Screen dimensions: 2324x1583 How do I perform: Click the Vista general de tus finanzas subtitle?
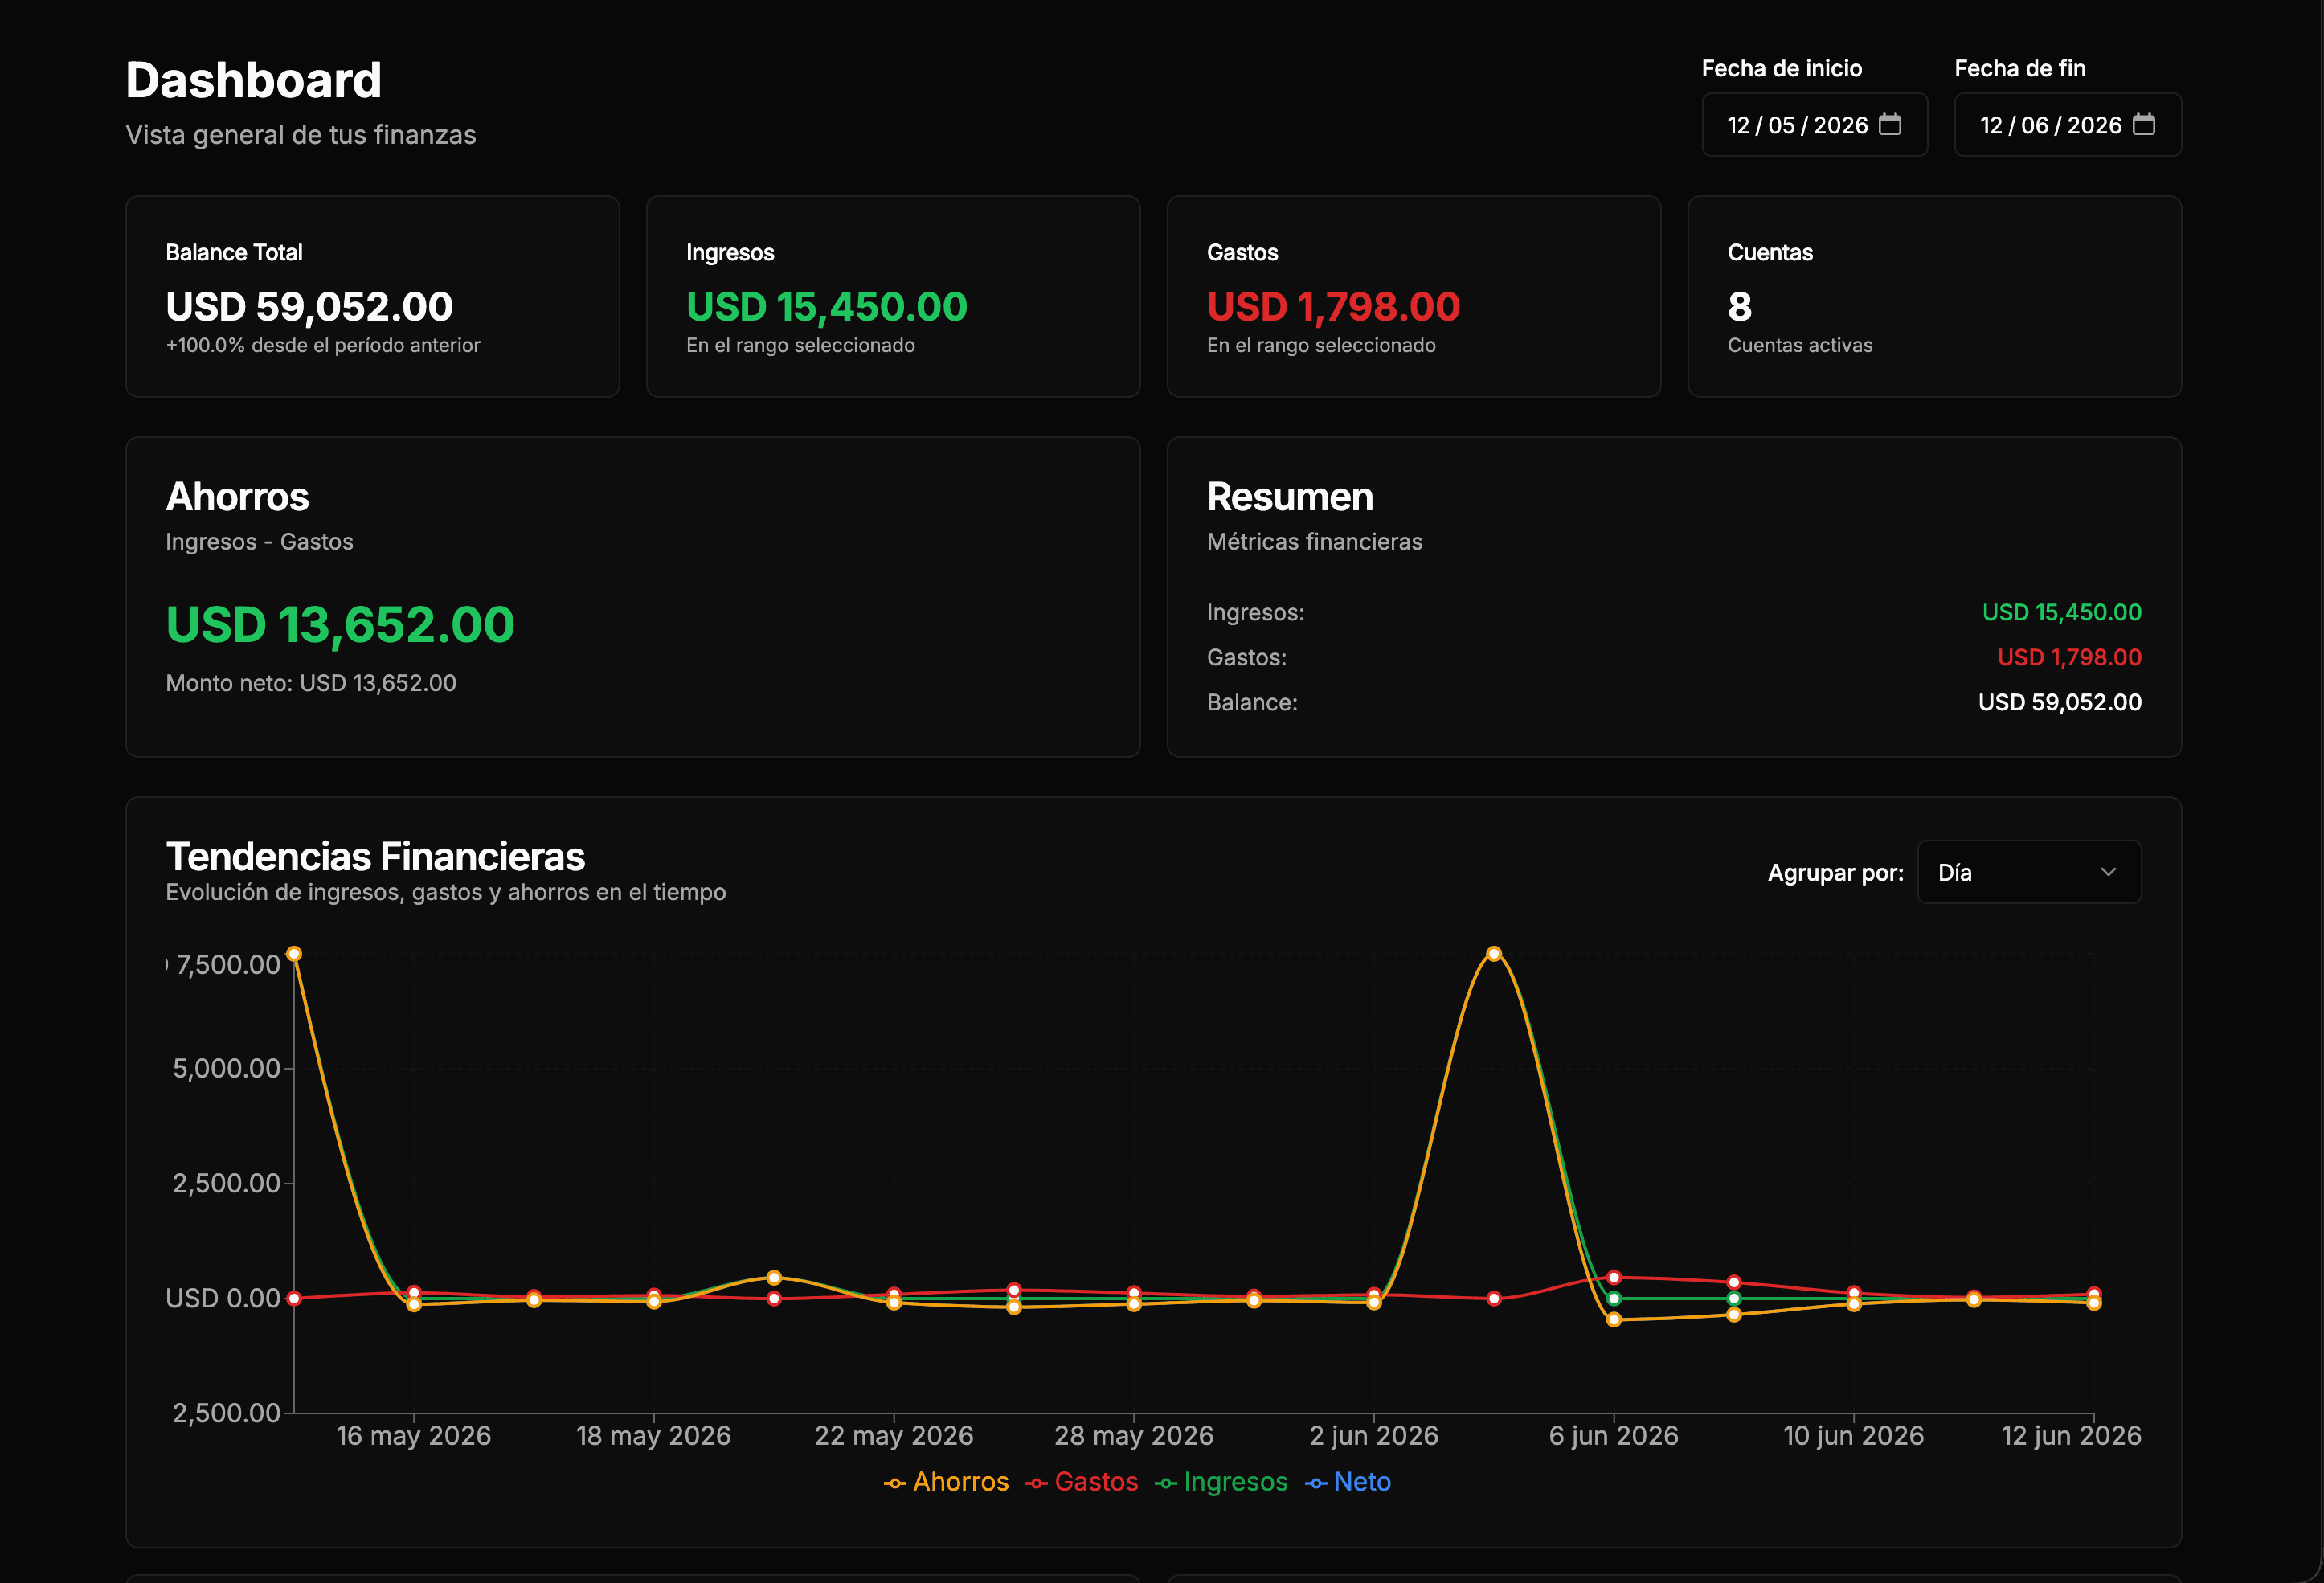(301, 135)
